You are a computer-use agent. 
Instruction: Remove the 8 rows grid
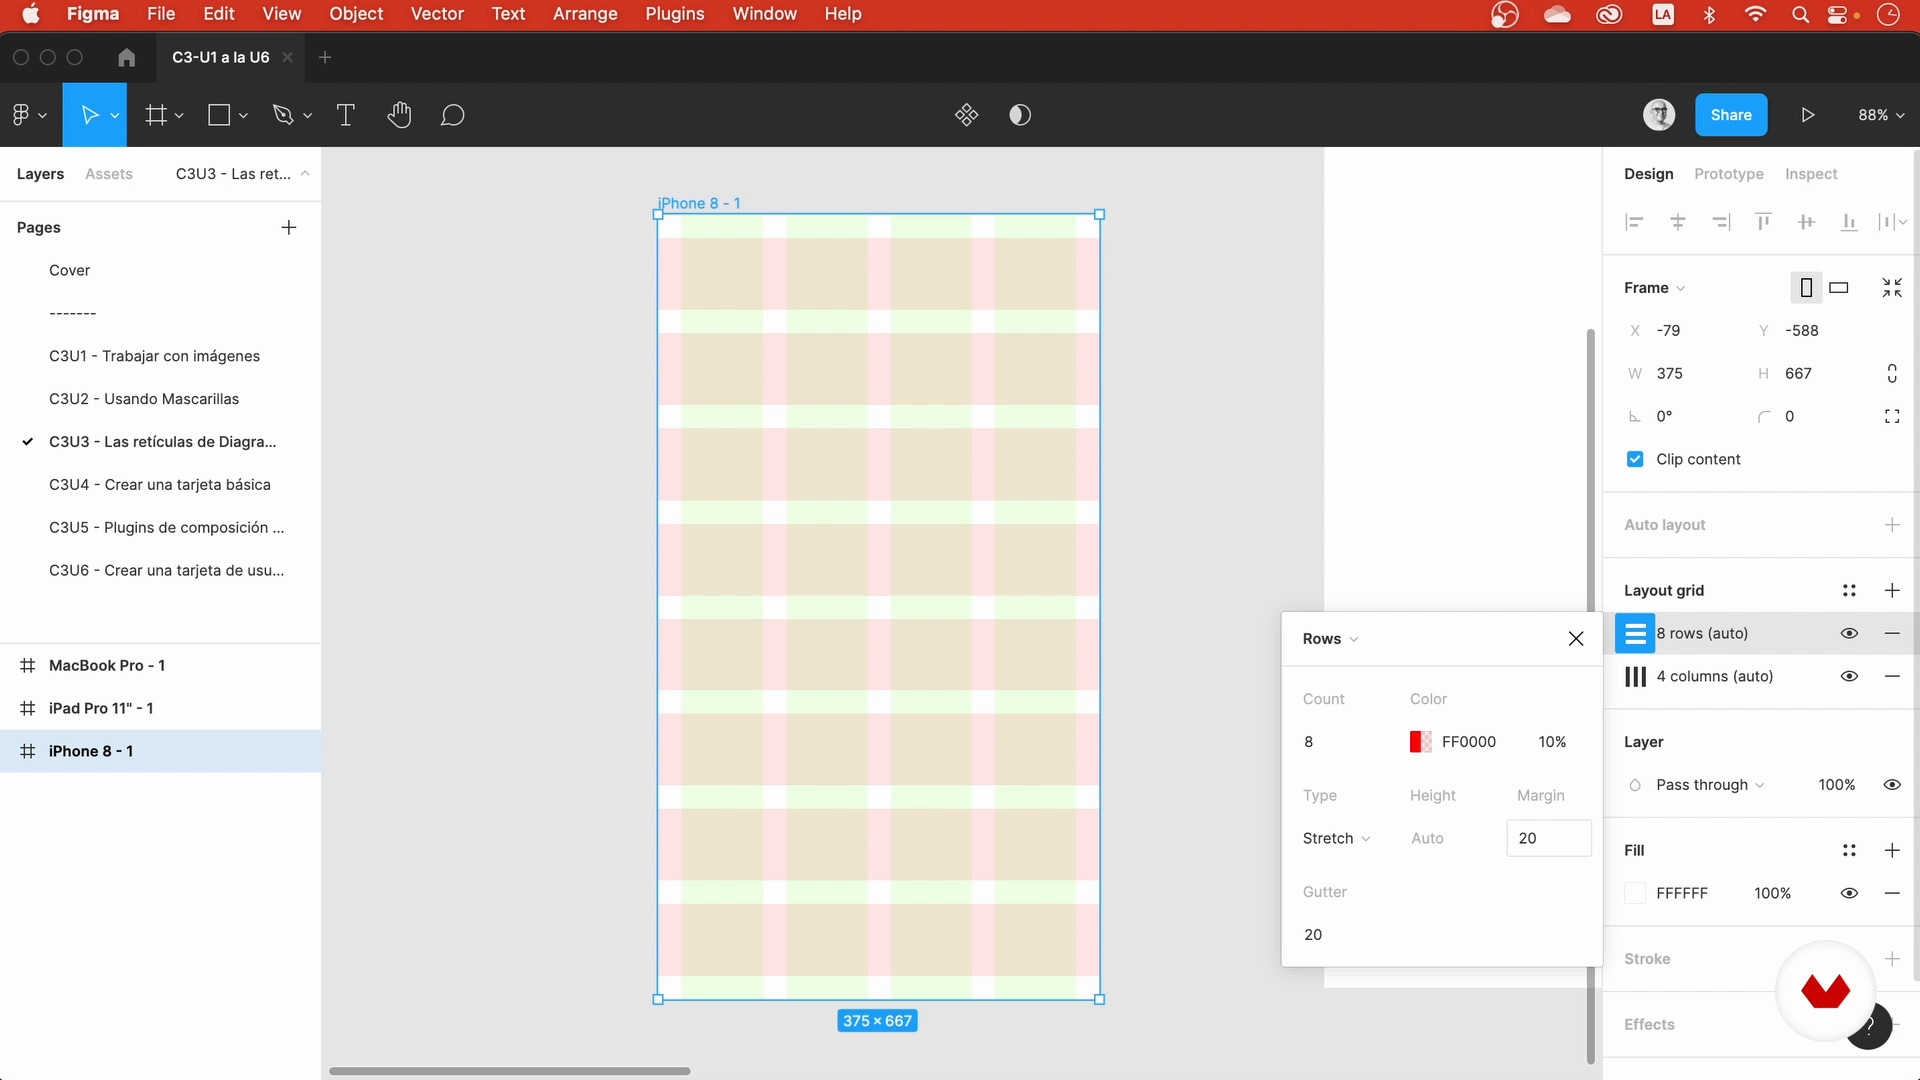(x=1892, y=633)
